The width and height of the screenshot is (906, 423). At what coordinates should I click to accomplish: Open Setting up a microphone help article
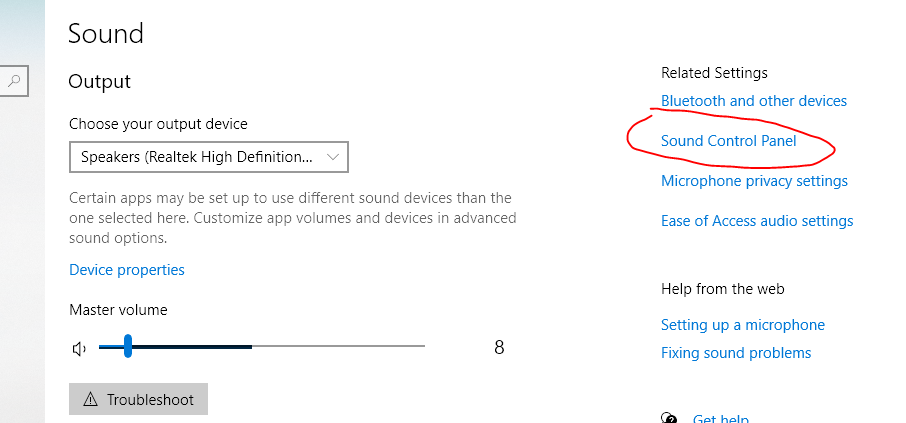pos(743,325)
